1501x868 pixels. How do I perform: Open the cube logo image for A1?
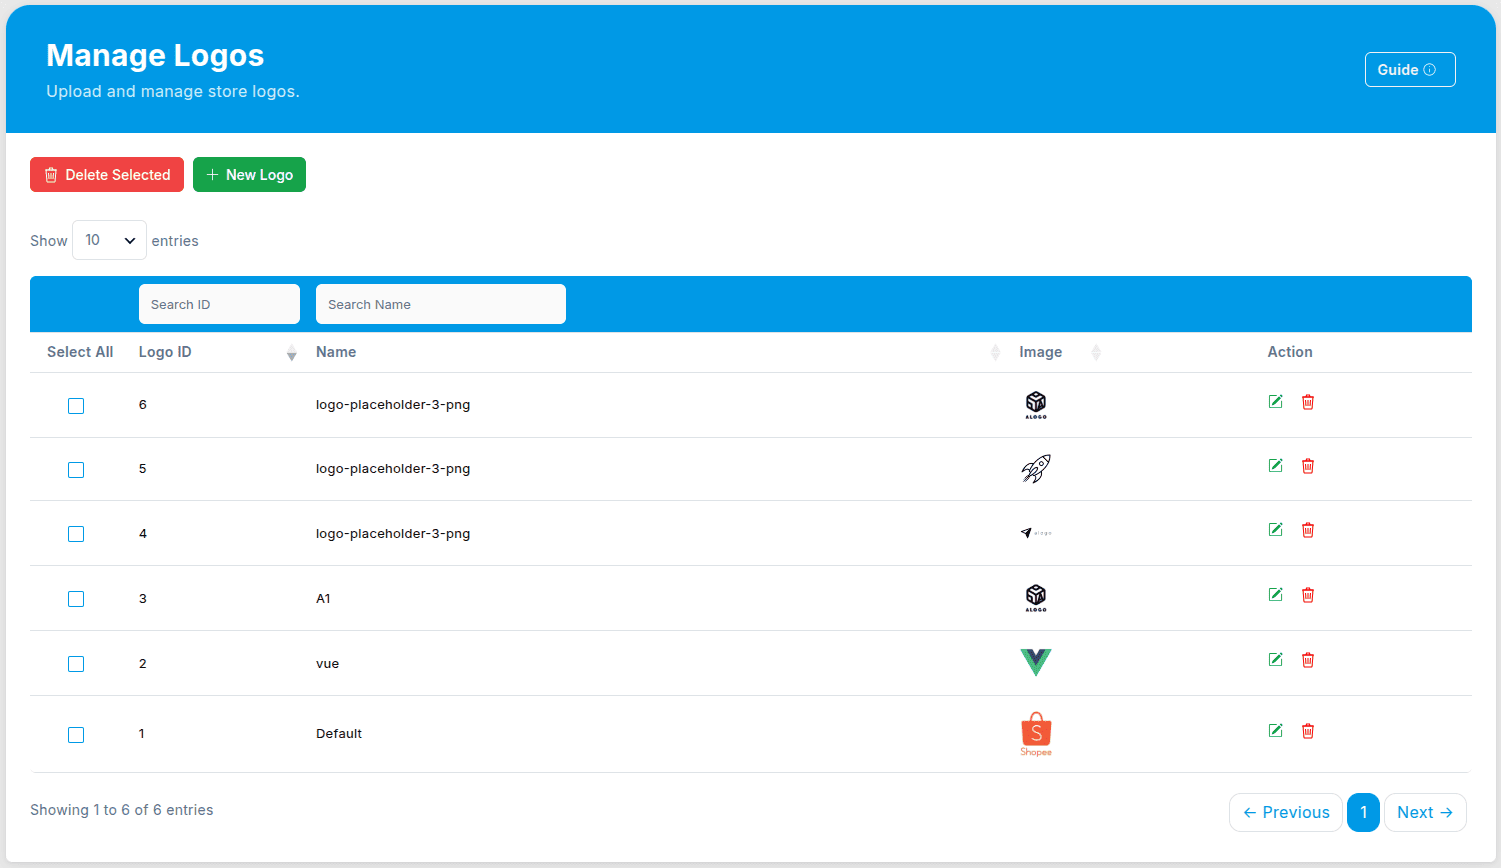pos(1036,598)
